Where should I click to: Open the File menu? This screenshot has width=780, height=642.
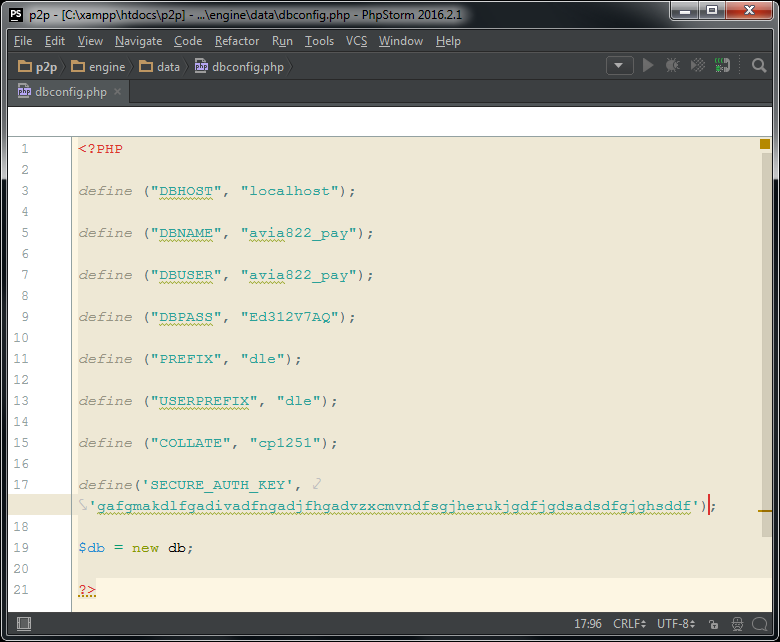(23, 41)
